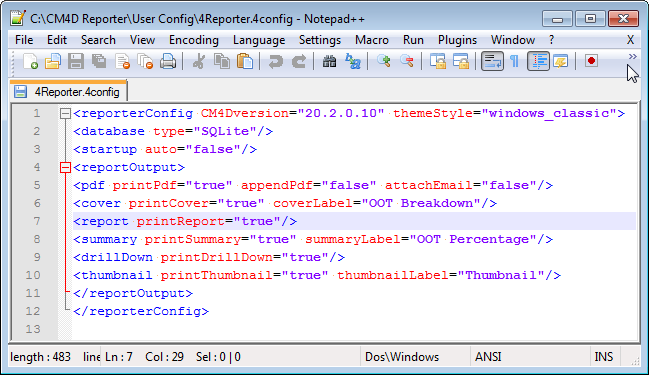Click the coverLabel attribute on line 6
Screen dimensions: 649x375
(x=312, y=203)
